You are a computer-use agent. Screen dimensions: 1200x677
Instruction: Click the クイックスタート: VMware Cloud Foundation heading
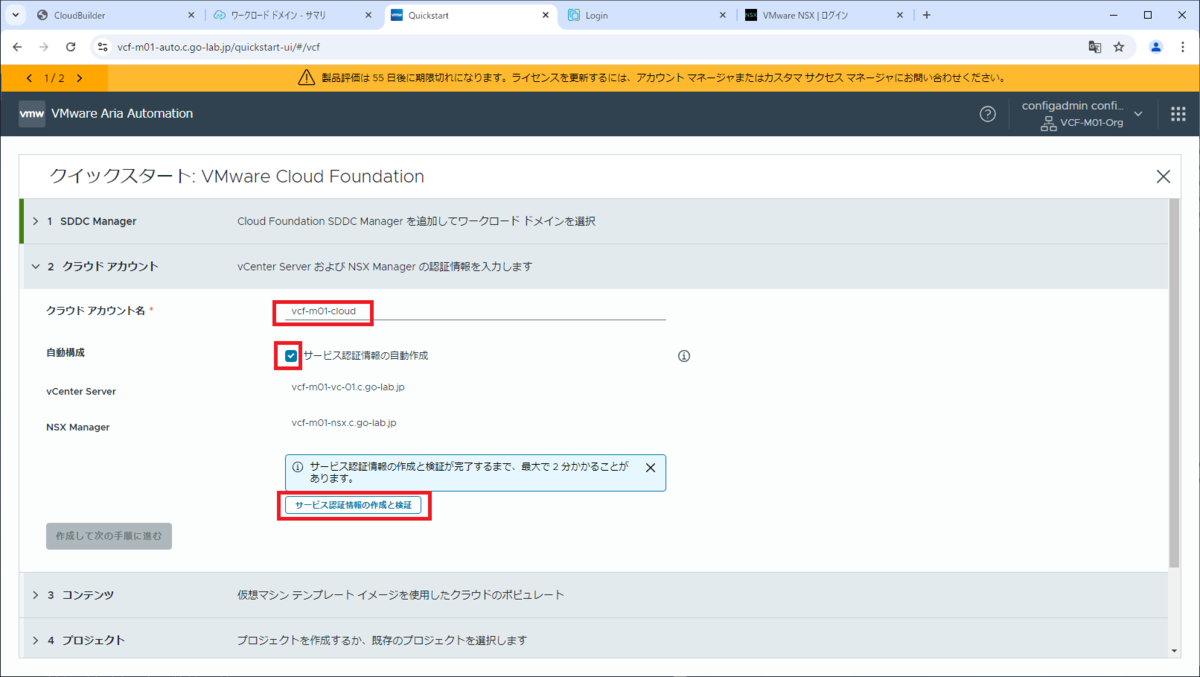click(x=237, y=176)
